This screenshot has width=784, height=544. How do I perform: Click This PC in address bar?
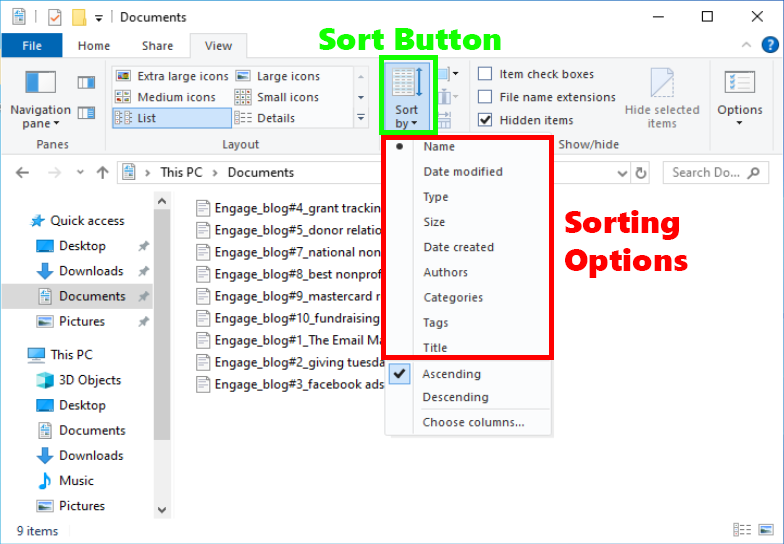(x=181, y=172)
